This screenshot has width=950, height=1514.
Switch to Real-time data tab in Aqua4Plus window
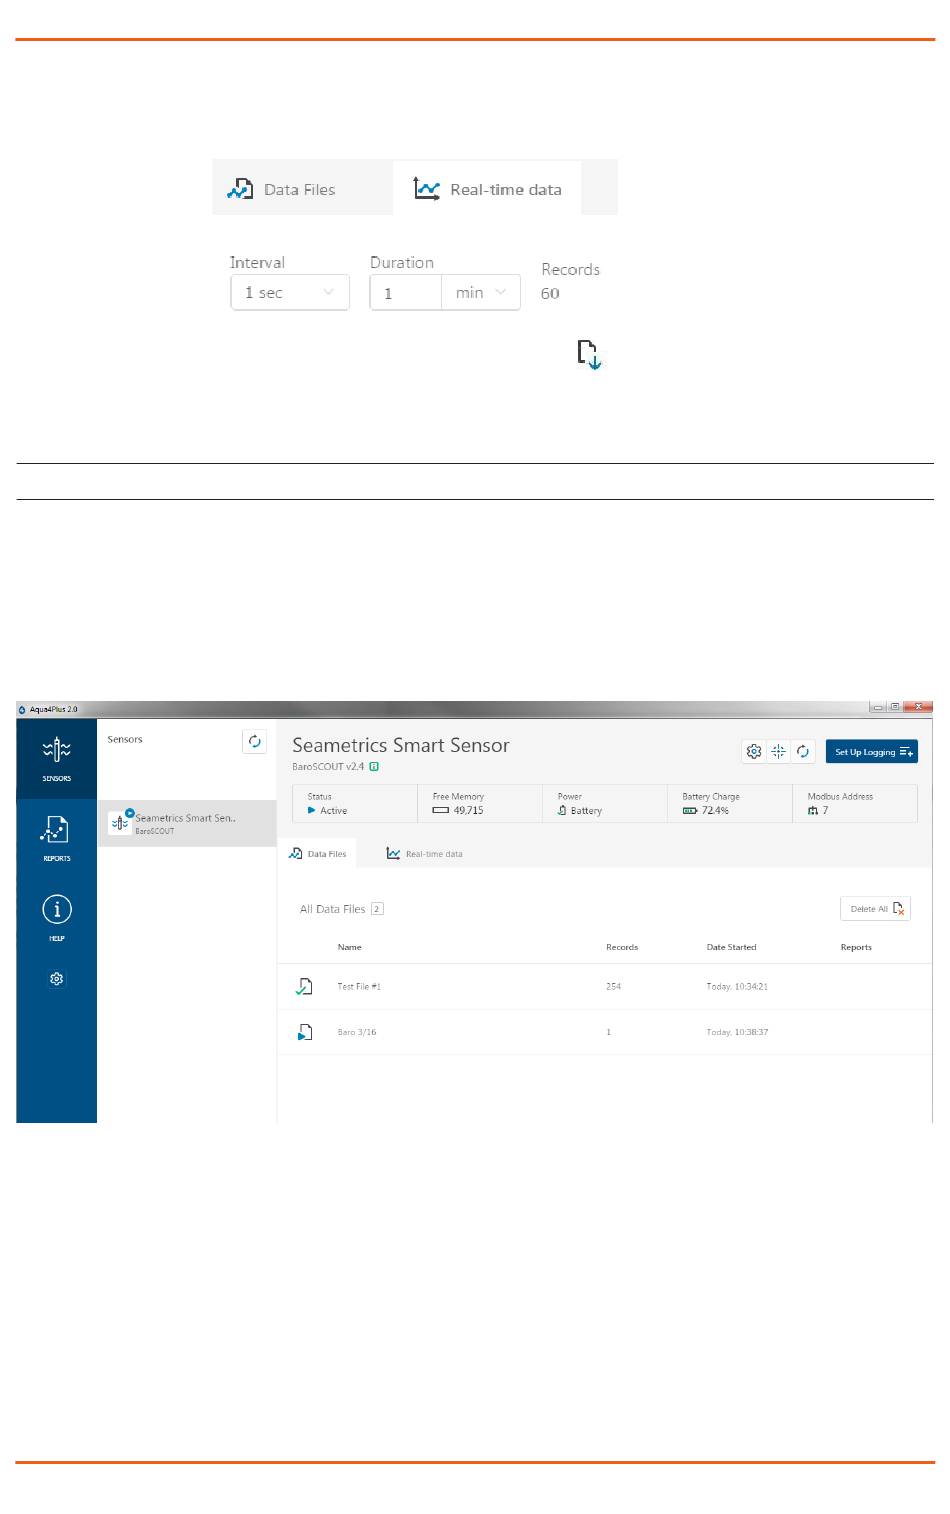click(x=425, y=854)
